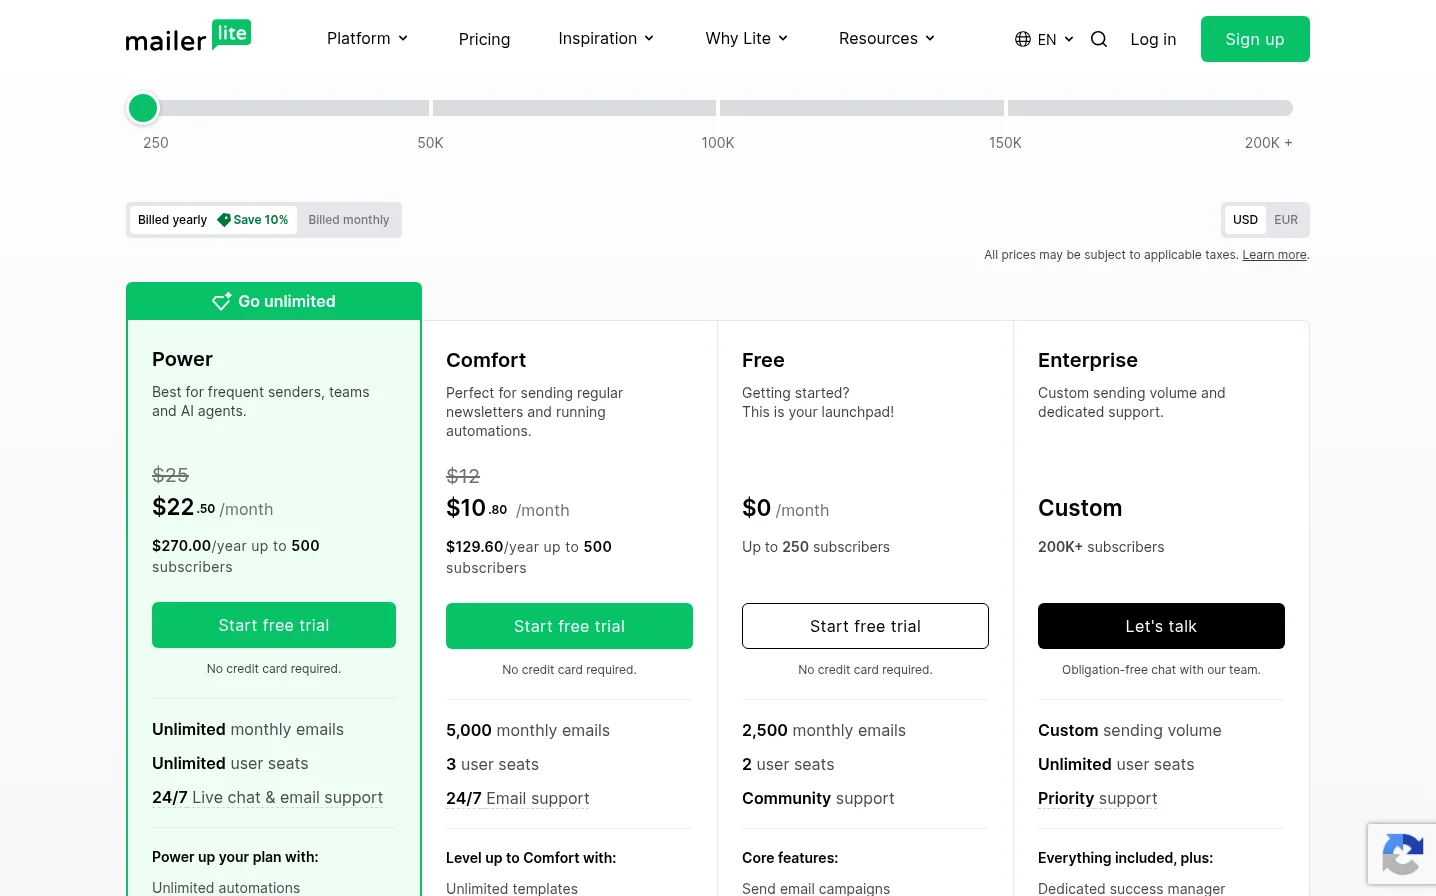Expand the Inspiration menu

[x=606, y=38]
